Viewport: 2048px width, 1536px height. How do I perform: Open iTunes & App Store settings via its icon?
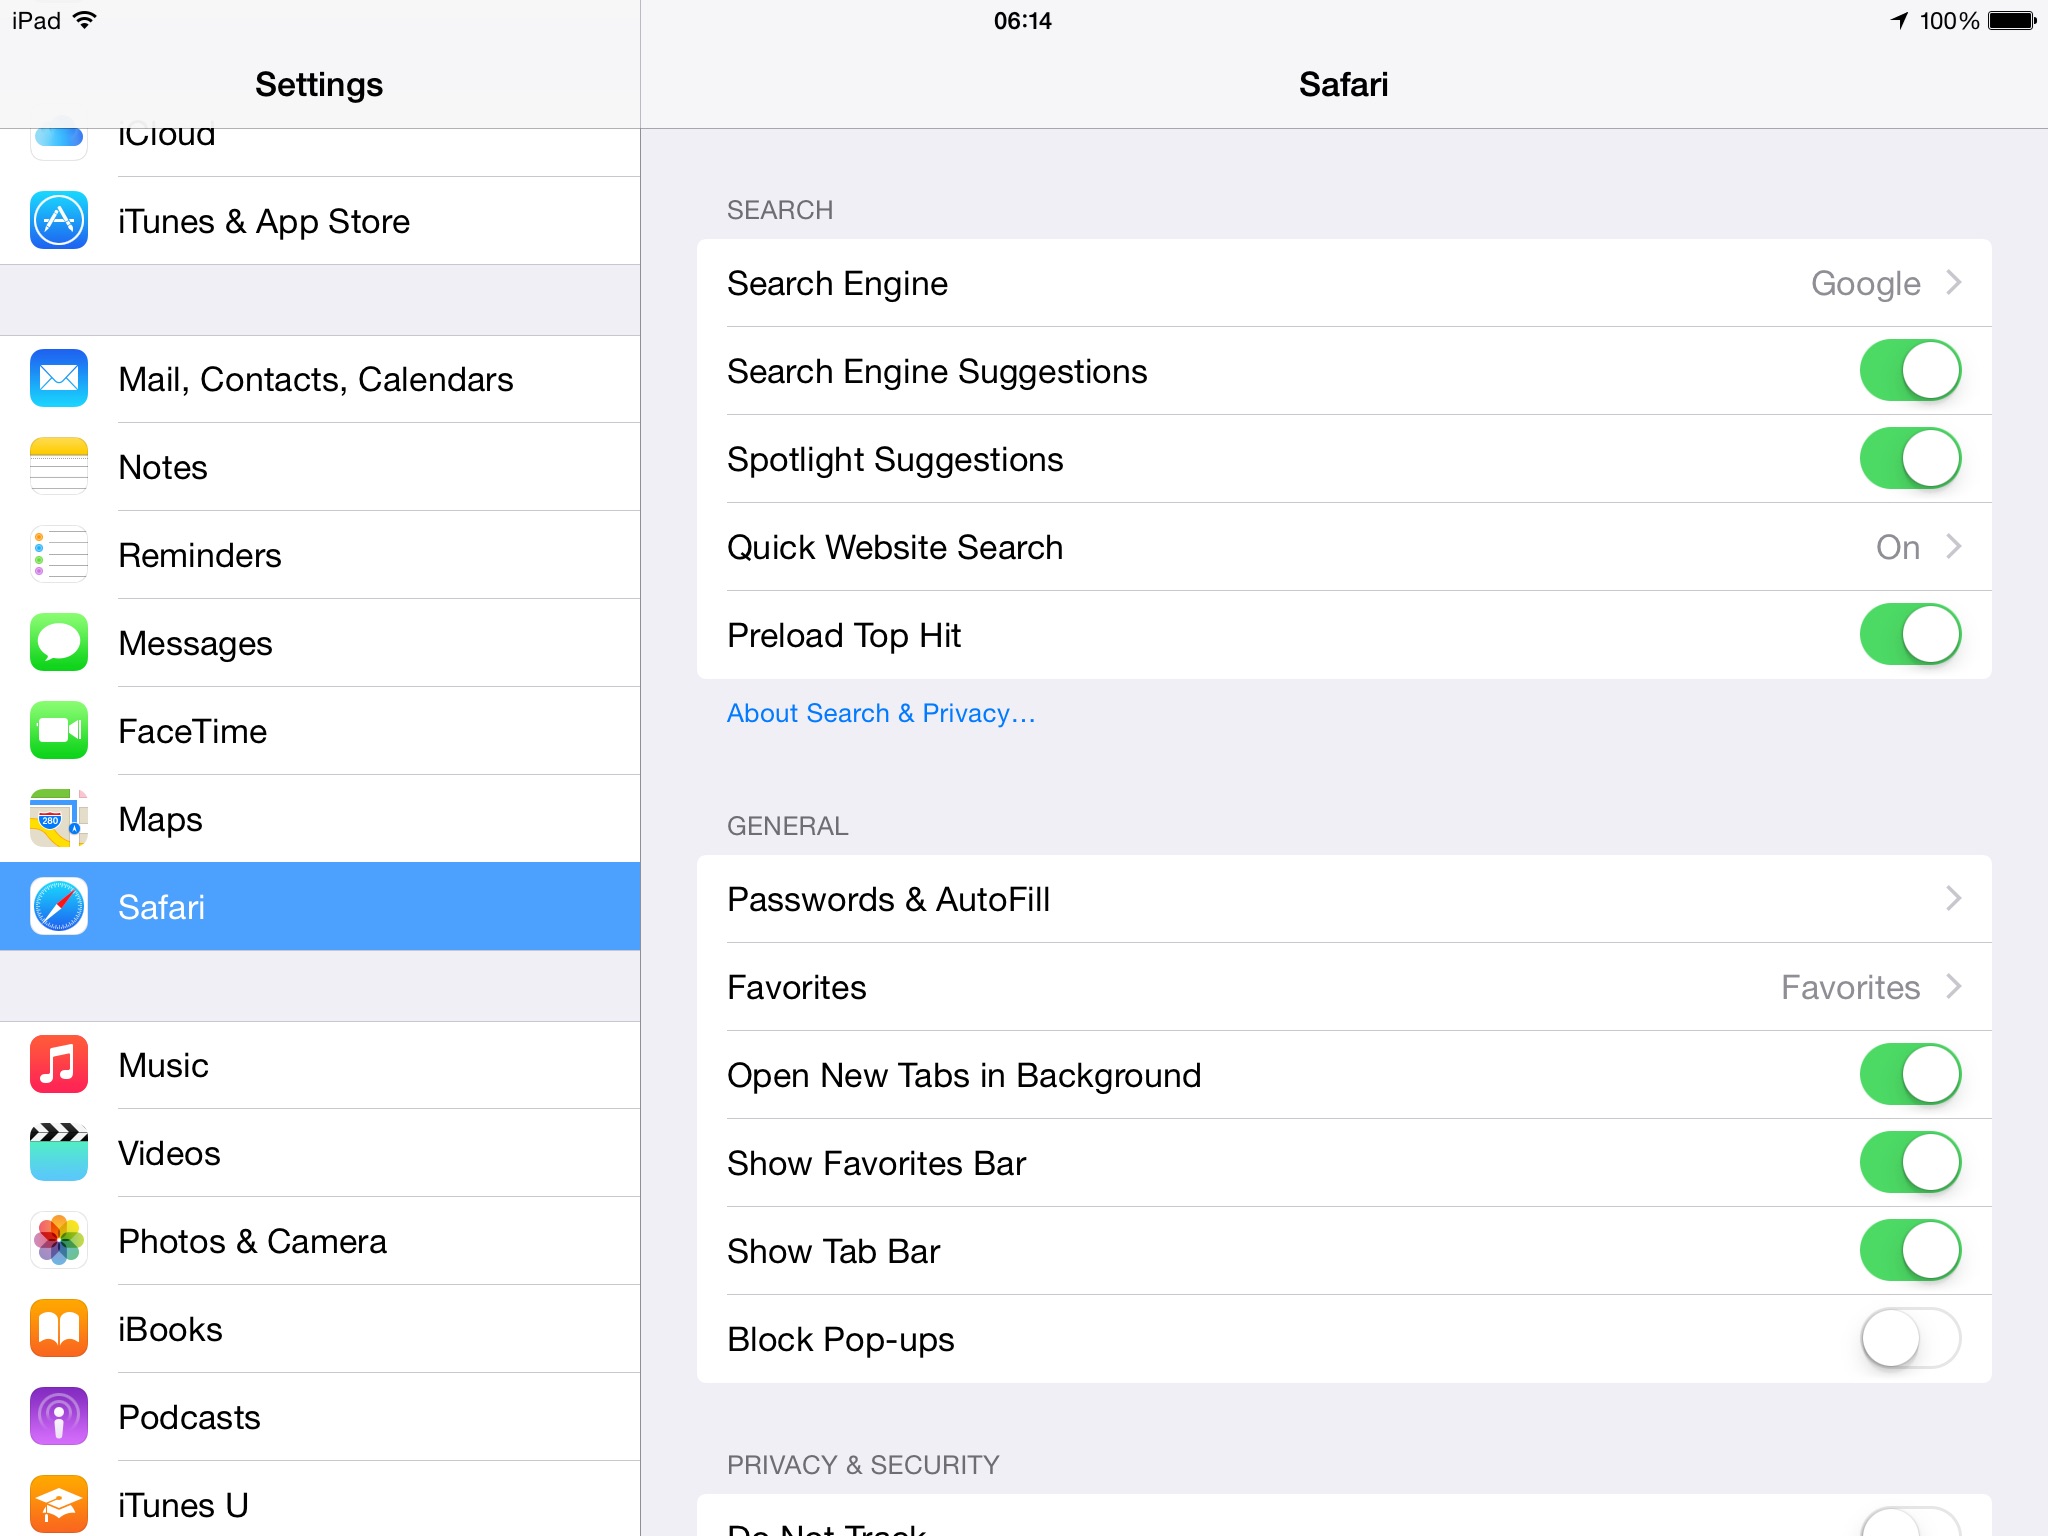(x=59, y=220)
